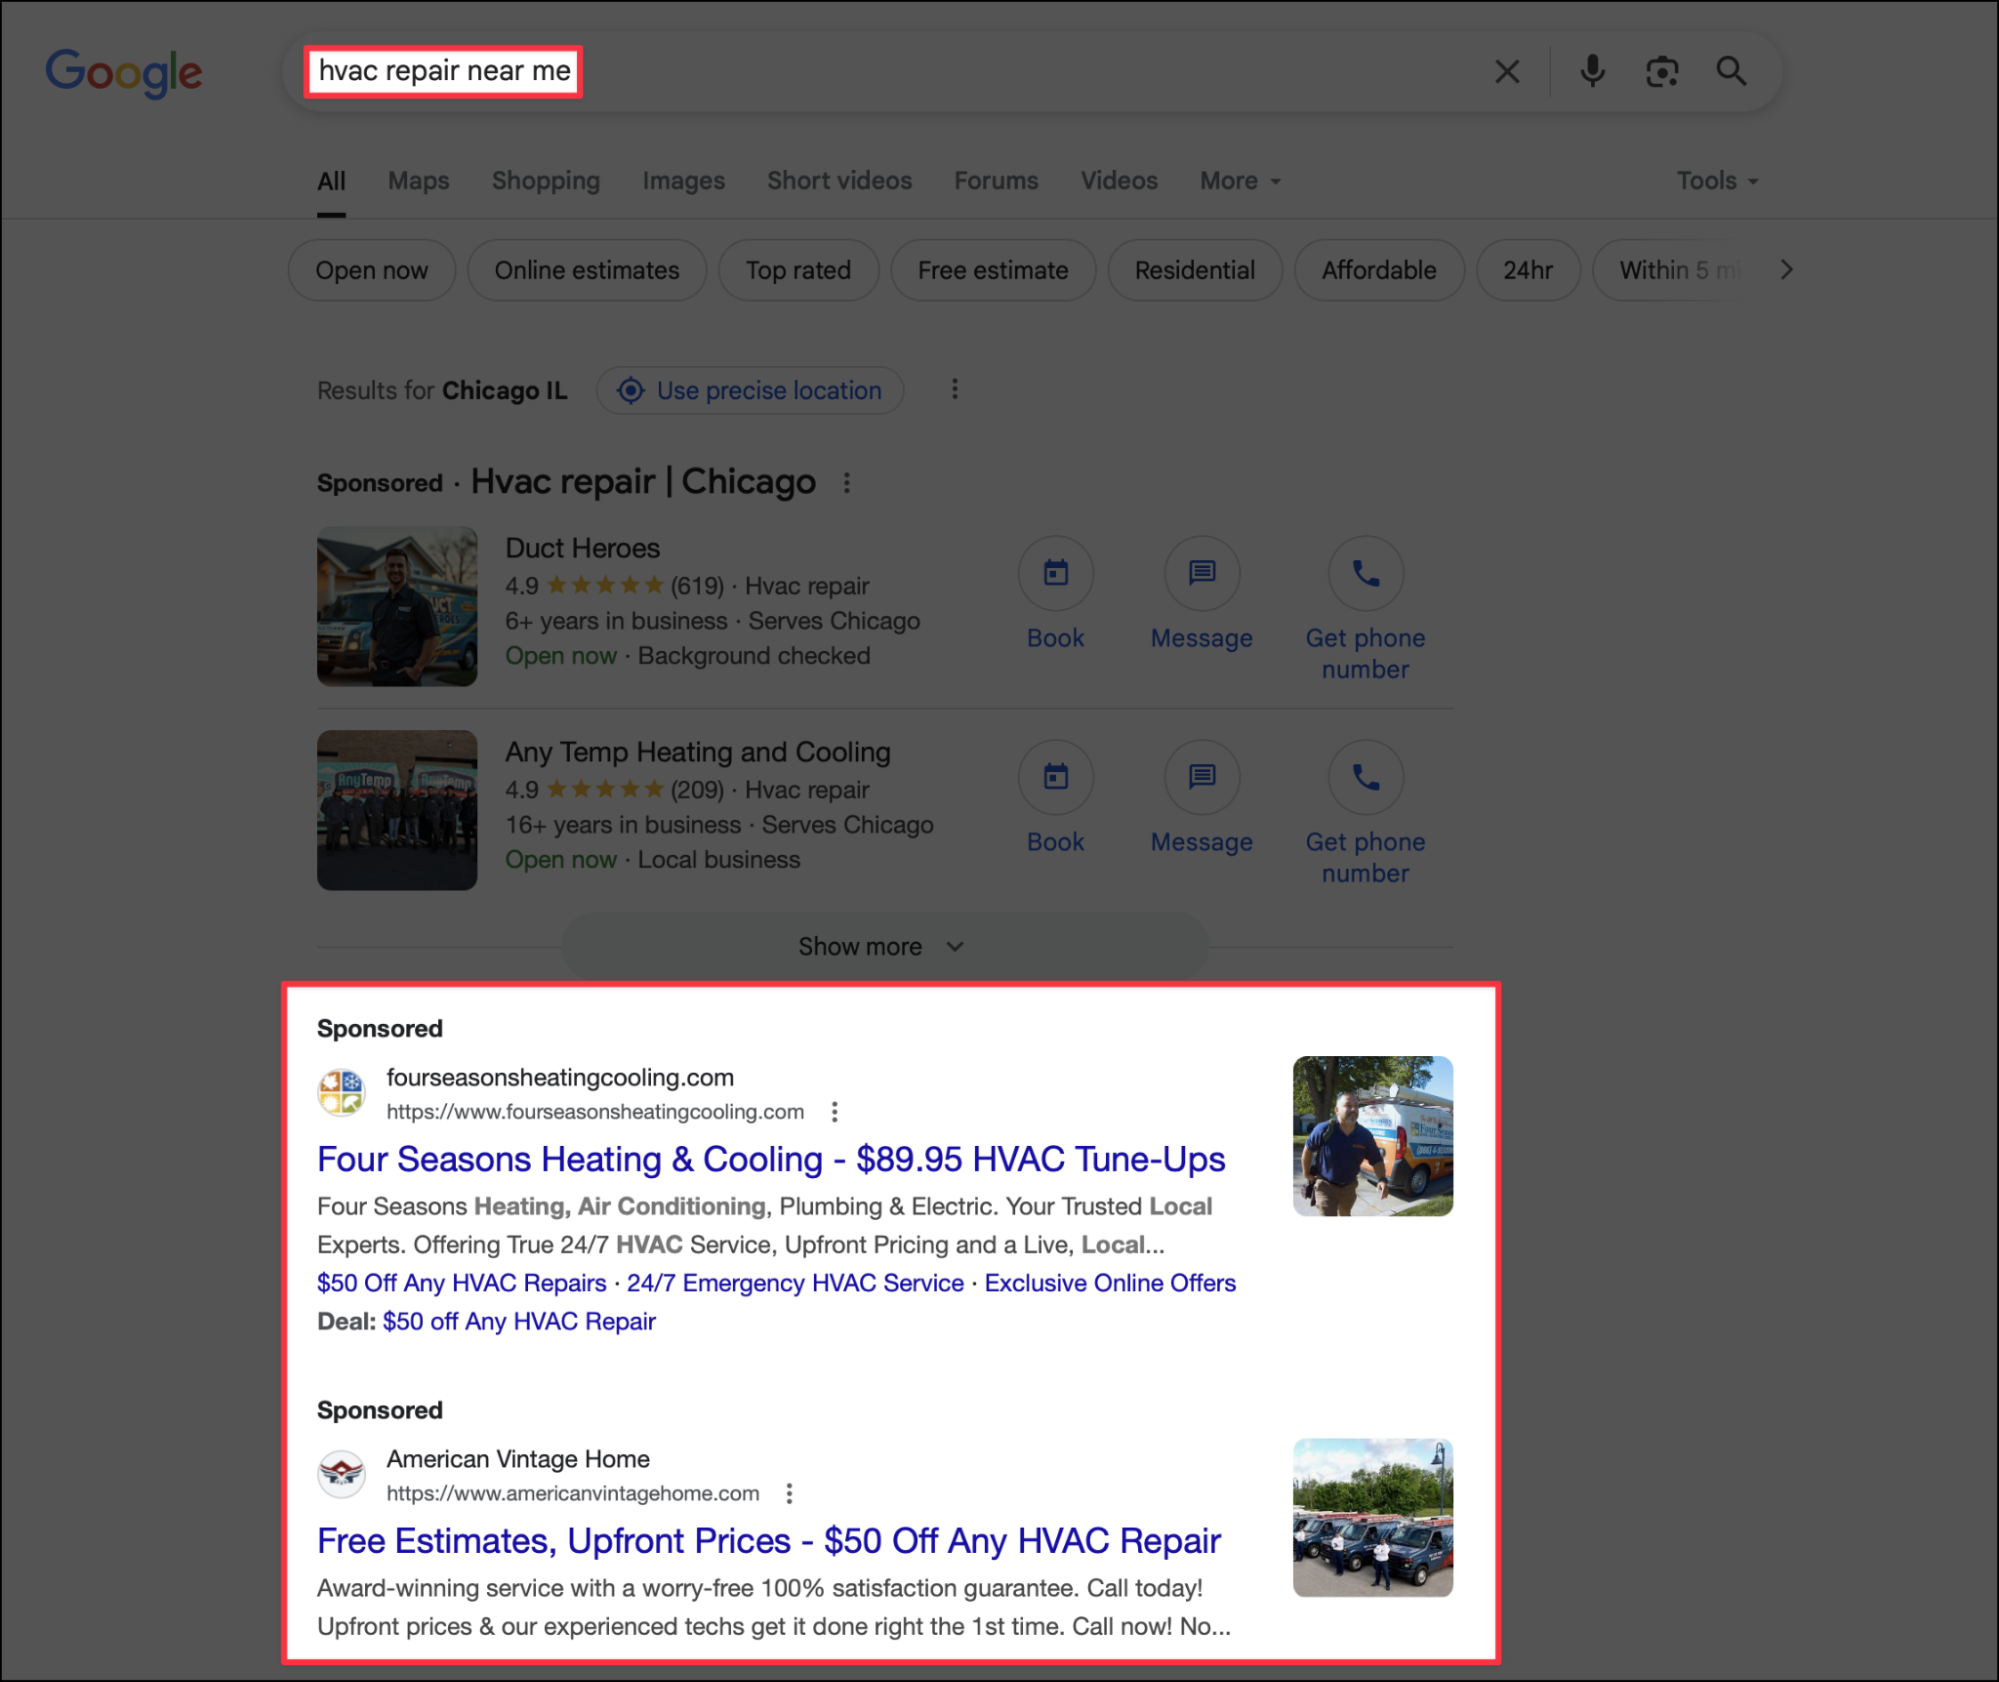This screenshot has height=1682, width=1999.
Task: Click the American Vintage Home vans thumbnail
Action: (x=1371, y=1517)
